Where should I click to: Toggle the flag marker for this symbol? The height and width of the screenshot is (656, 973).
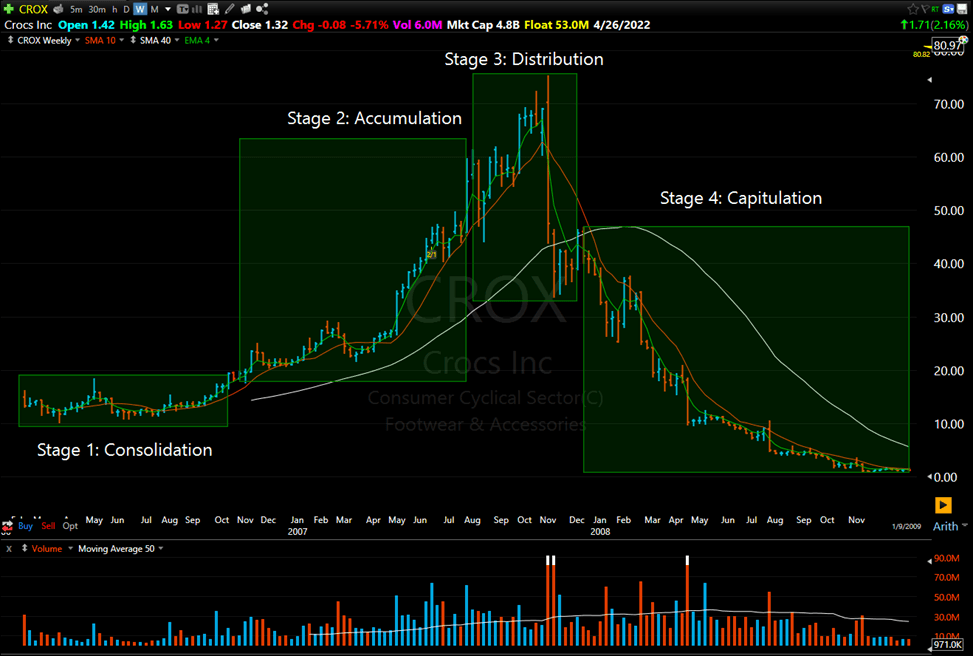point(925,8)
